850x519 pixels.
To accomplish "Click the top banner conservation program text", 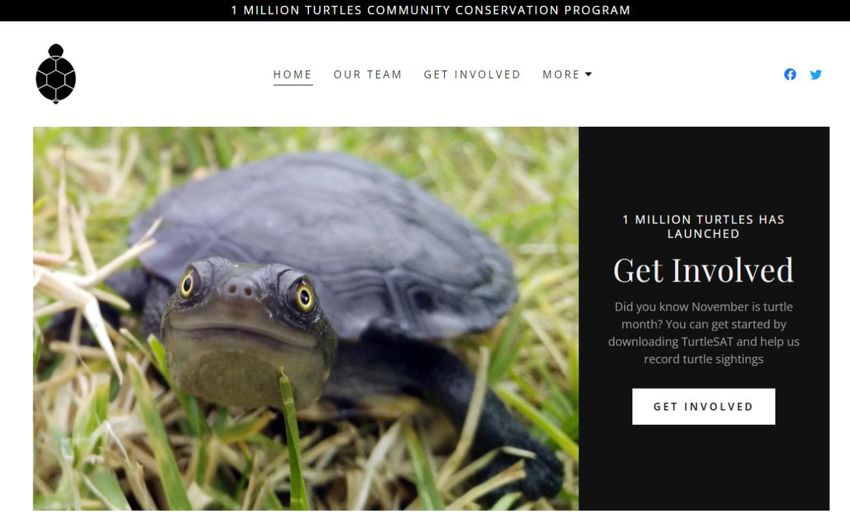I will click(x=430, y=10).
